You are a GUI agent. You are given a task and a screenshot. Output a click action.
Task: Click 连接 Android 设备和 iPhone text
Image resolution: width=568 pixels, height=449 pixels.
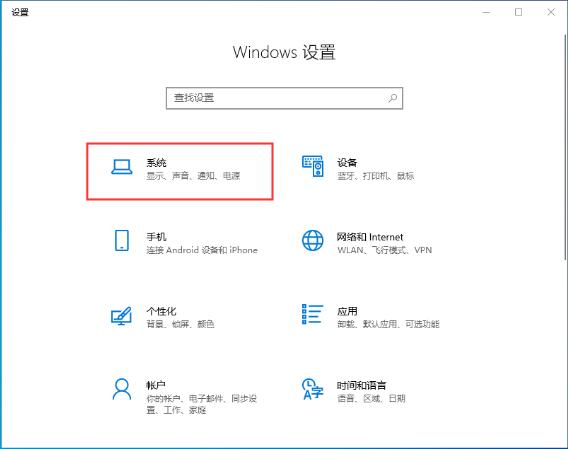202,250
